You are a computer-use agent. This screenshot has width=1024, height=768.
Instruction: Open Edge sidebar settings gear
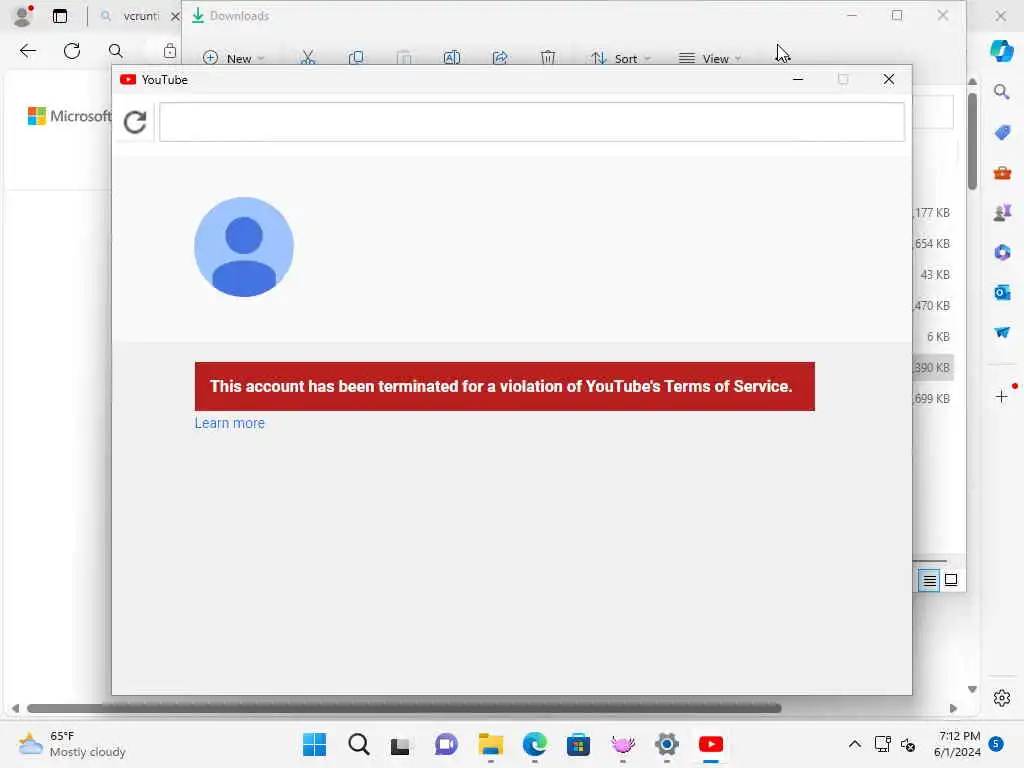click(x=1002, y=698)
